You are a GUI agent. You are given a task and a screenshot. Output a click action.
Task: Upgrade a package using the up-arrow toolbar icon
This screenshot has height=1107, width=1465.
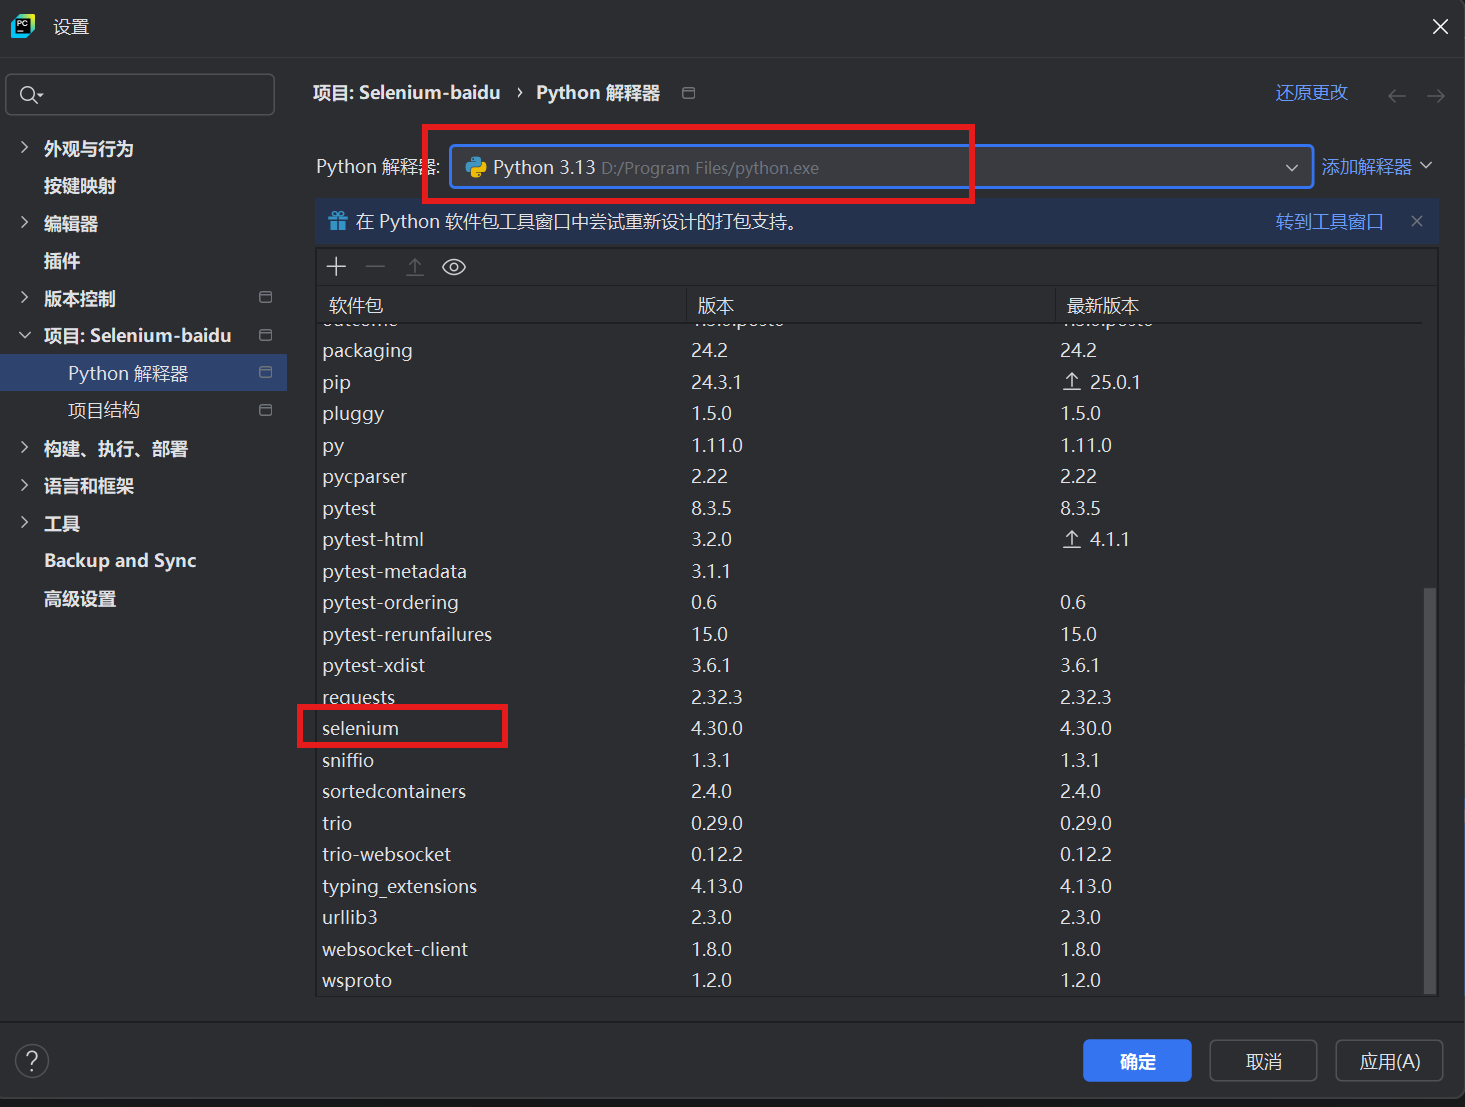tap(415, 266)
